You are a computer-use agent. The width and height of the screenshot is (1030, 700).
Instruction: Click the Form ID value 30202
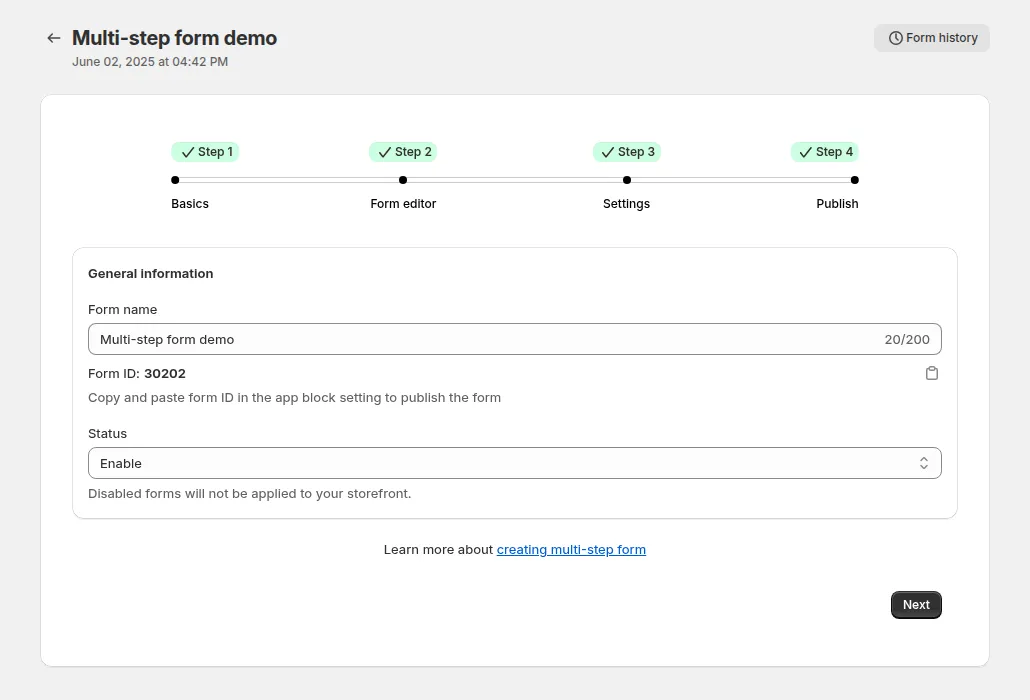[x=165, y=374]
